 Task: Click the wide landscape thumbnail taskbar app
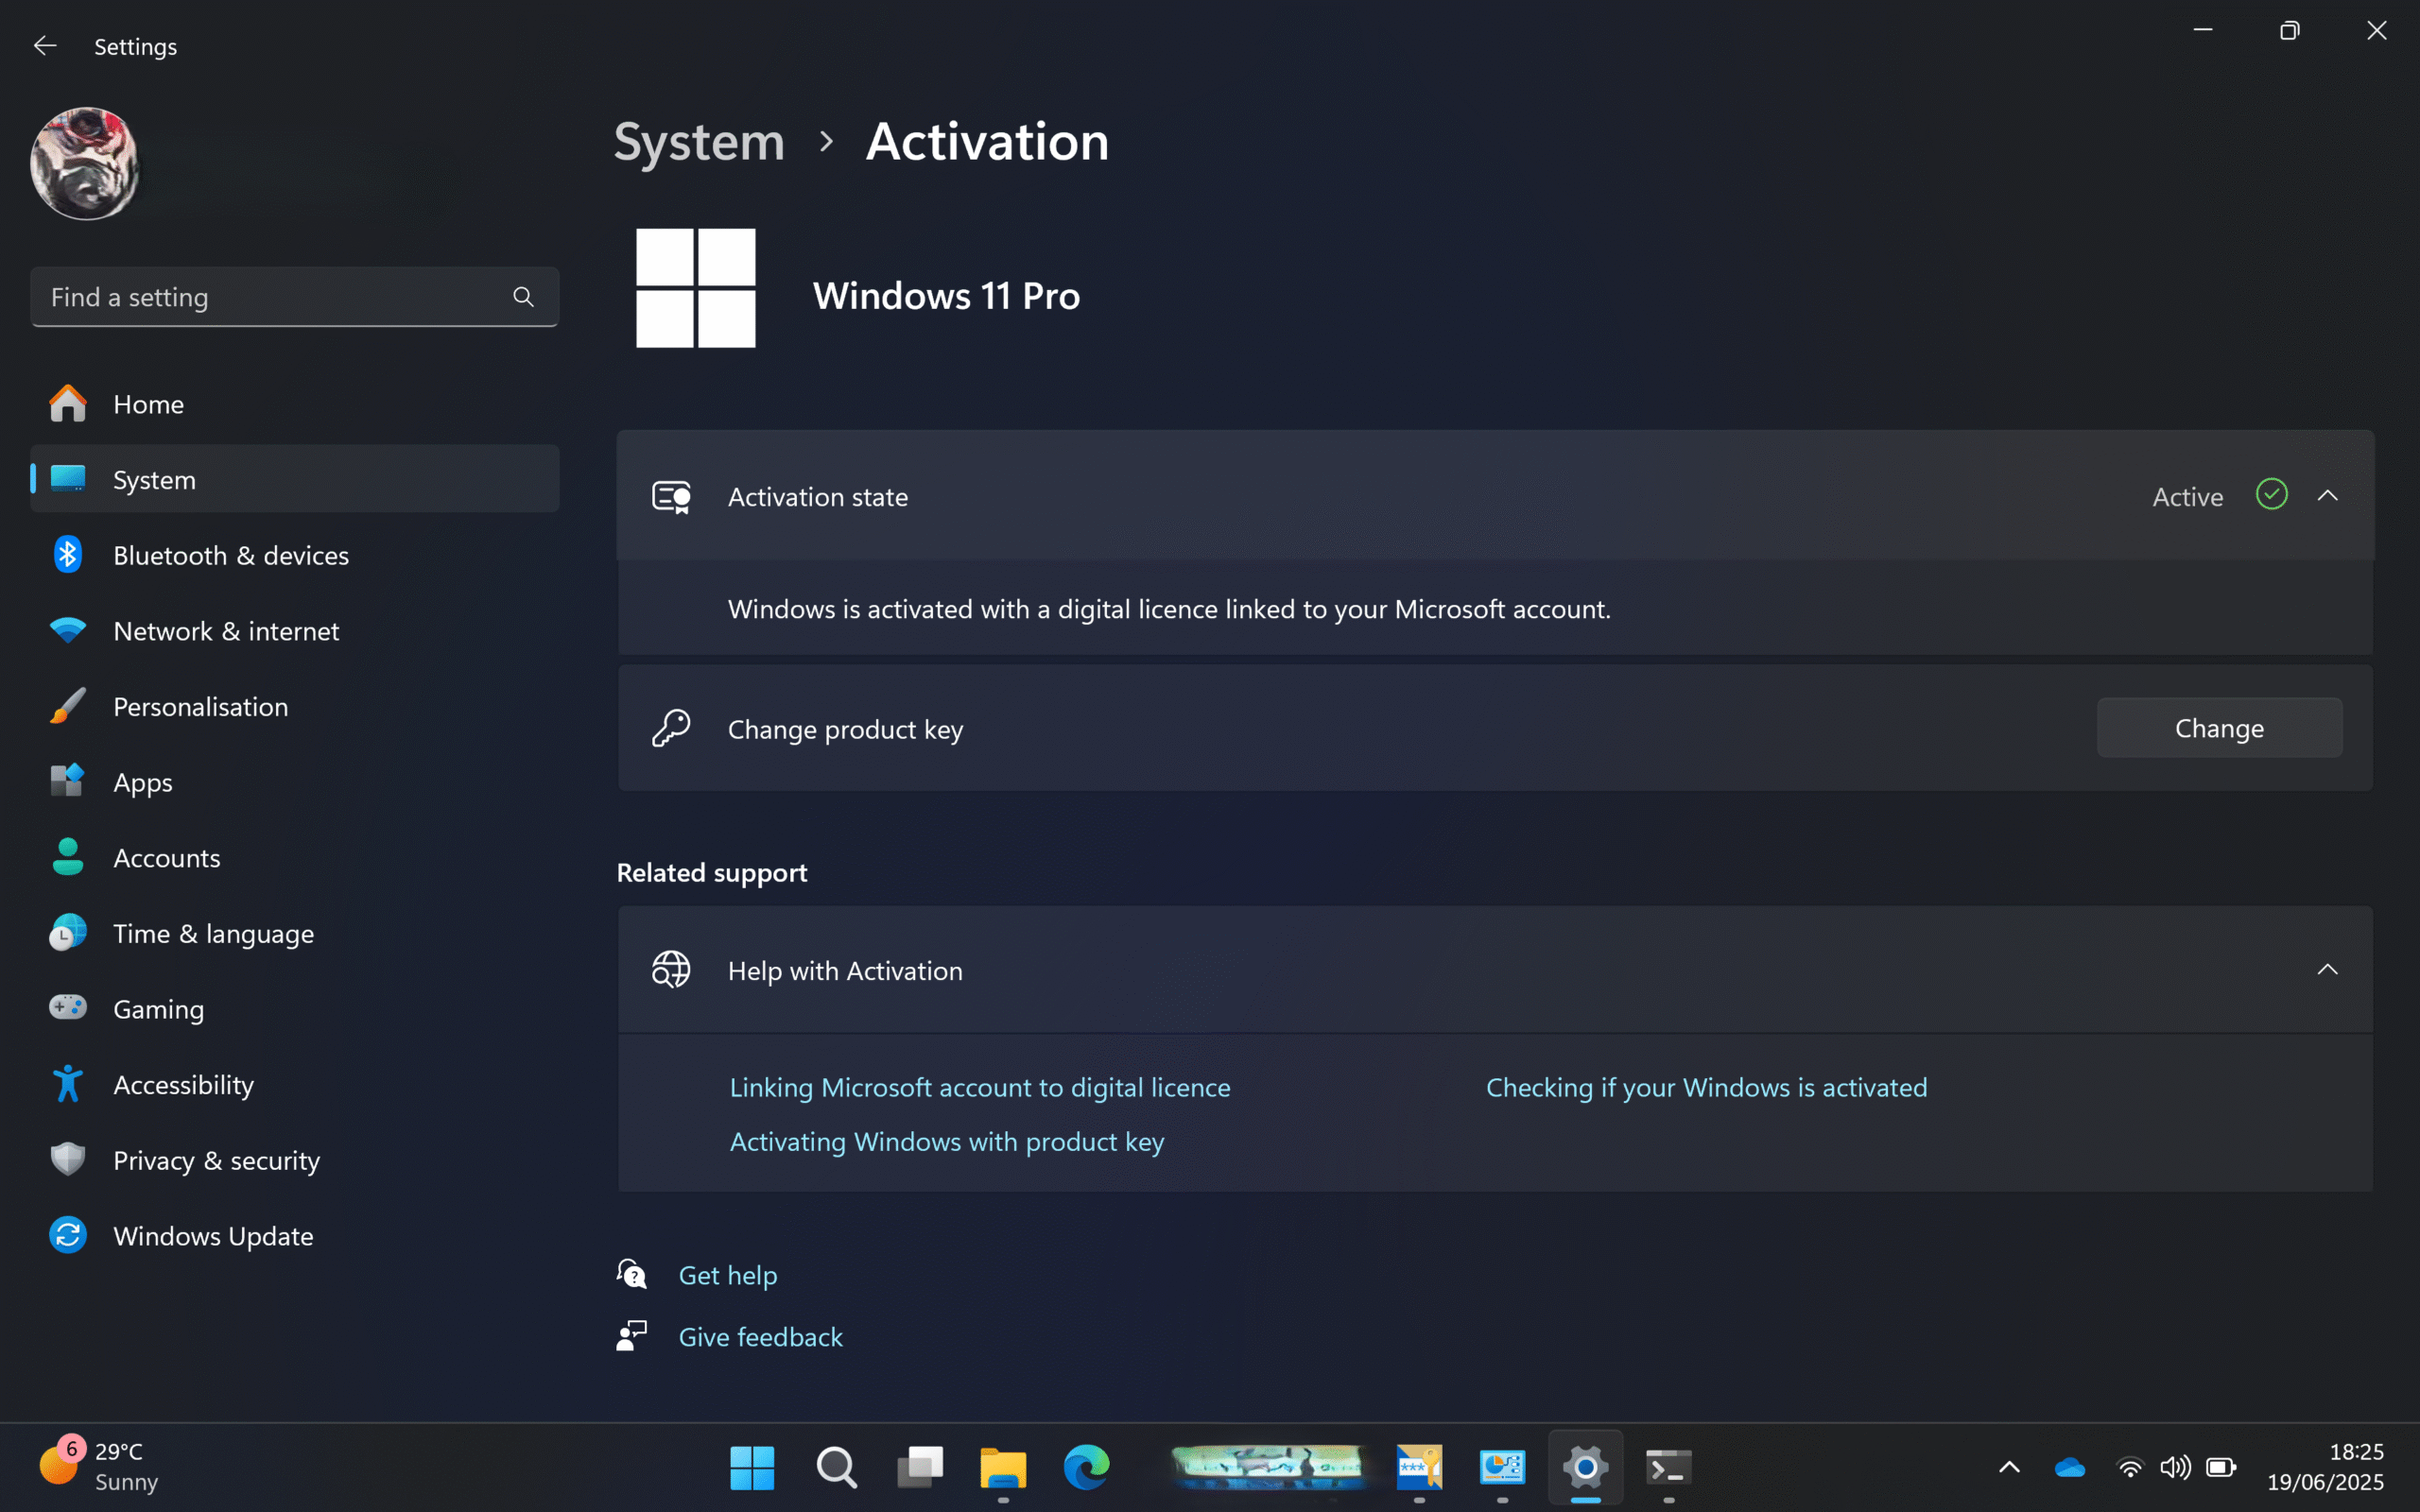pos(1267,1466)
